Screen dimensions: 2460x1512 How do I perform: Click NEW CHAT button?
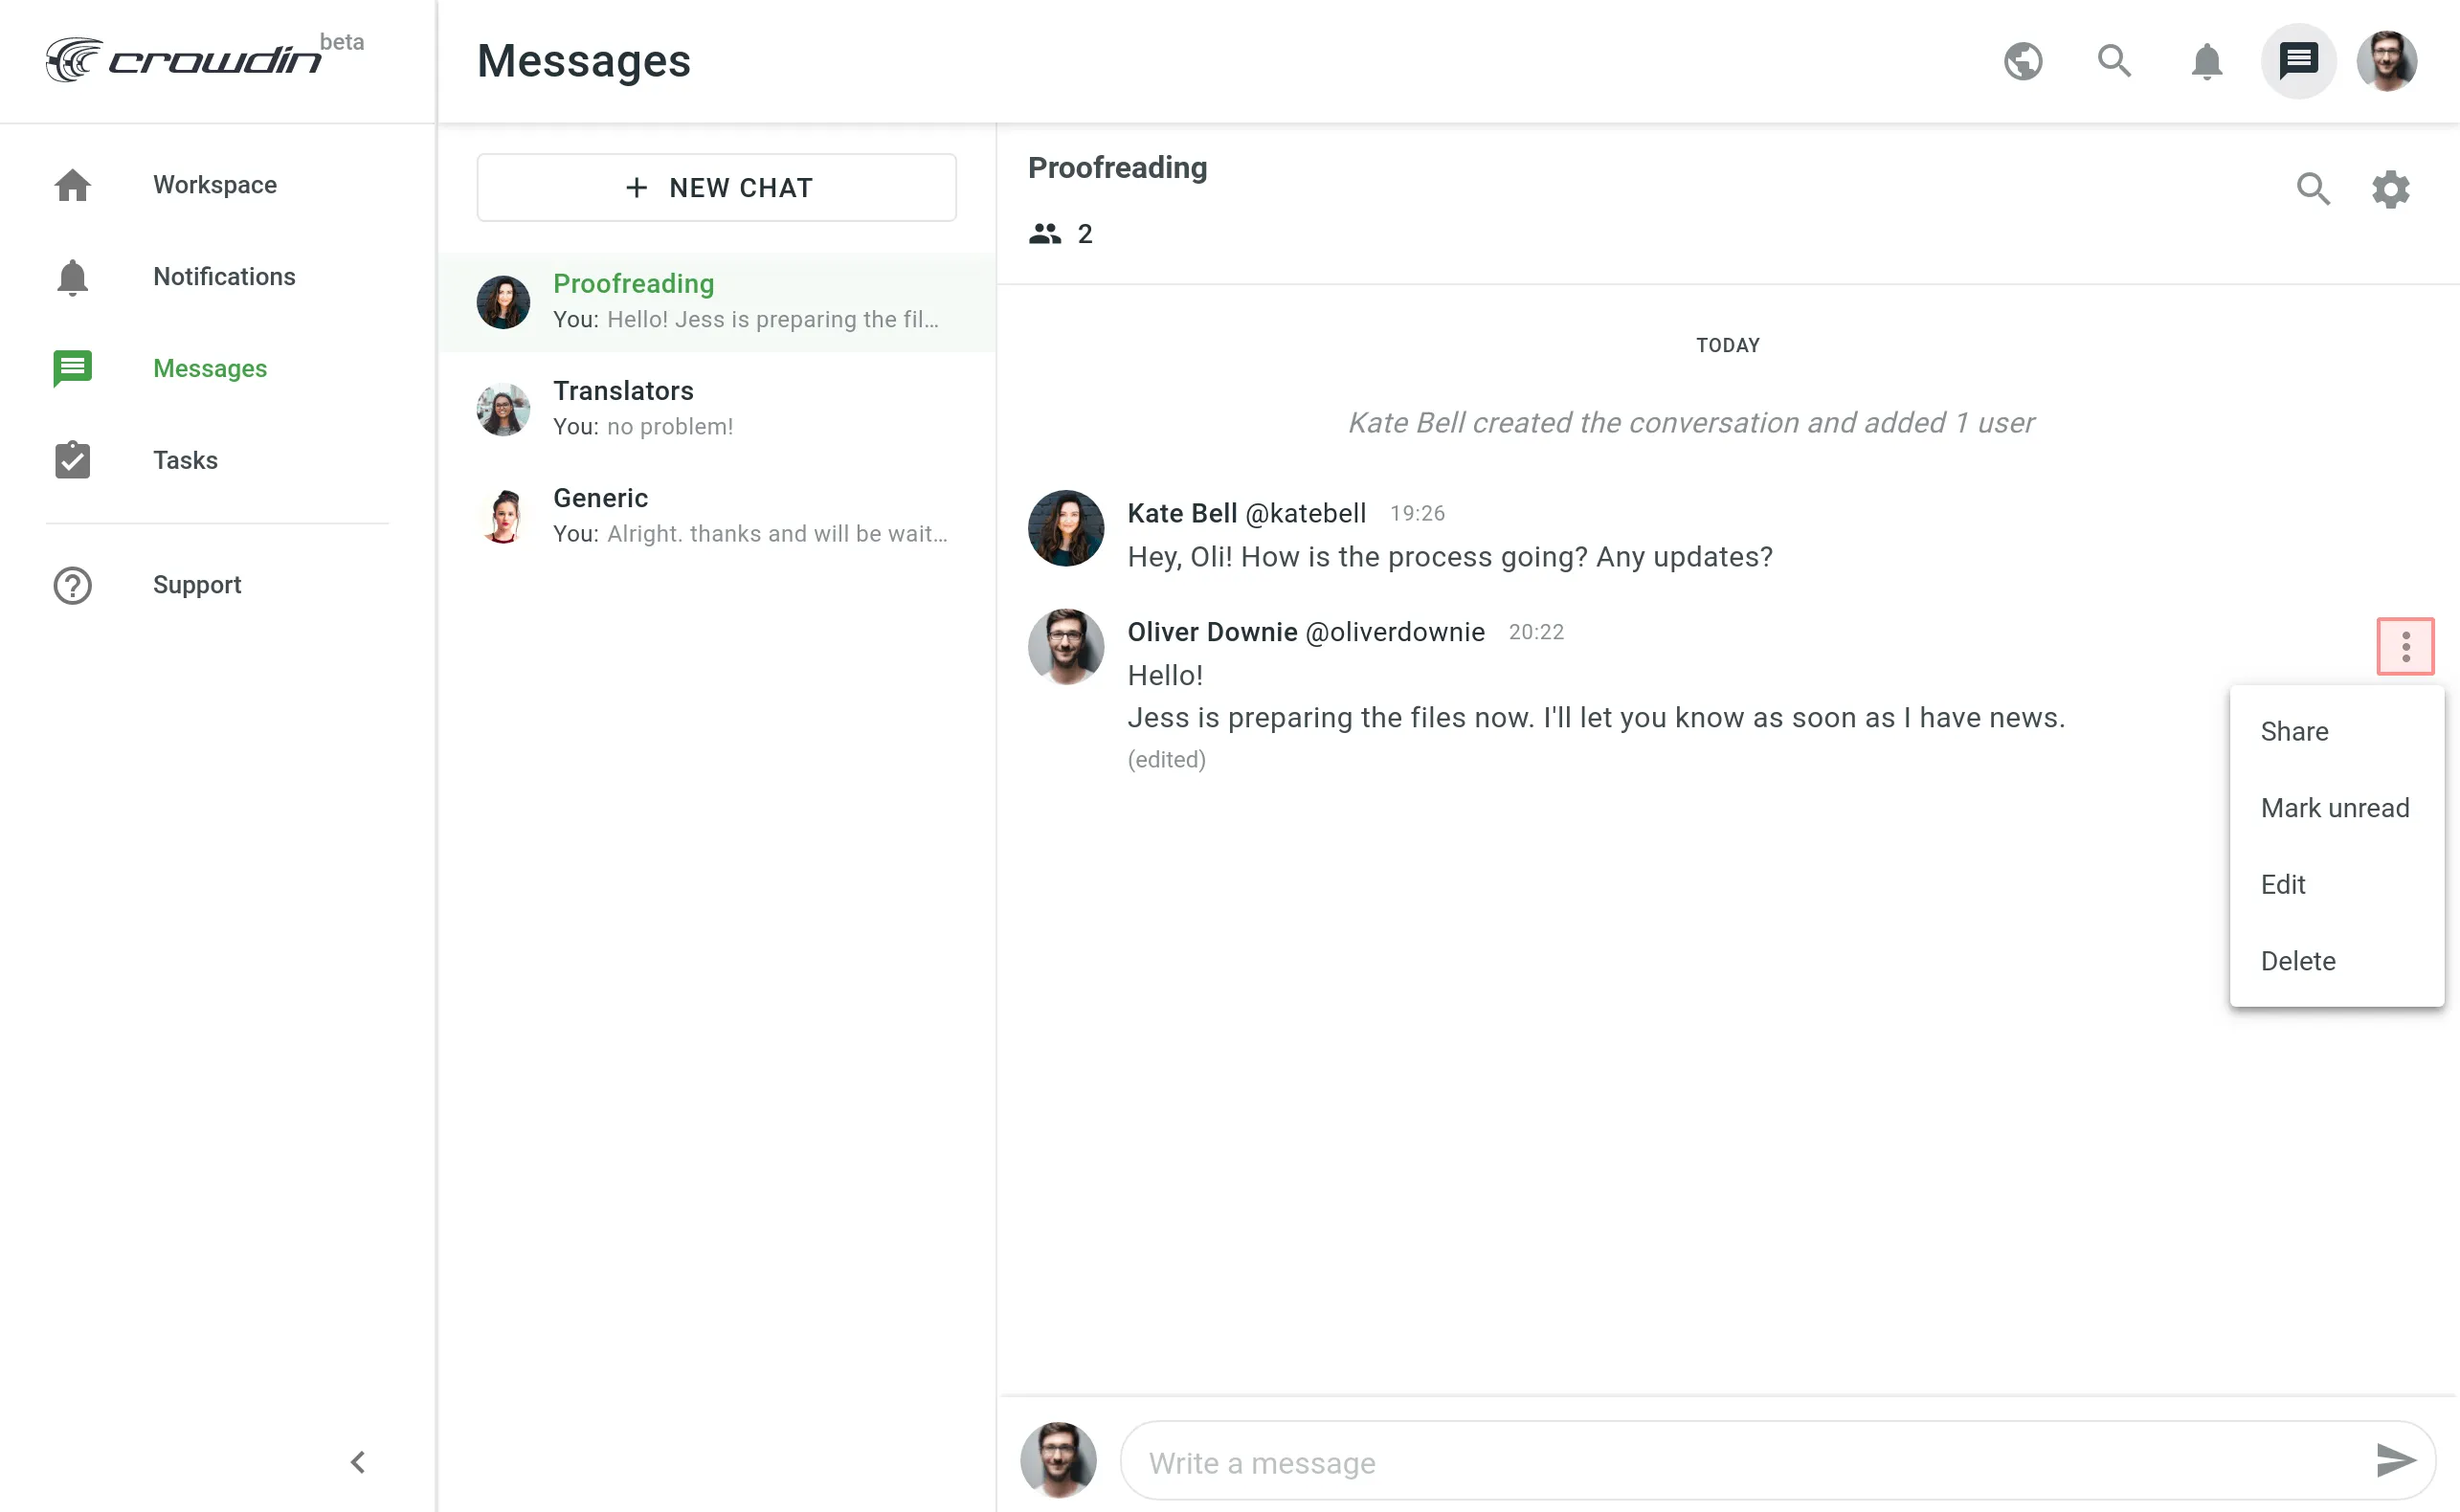pyautogui.click(x=715, y=187)
